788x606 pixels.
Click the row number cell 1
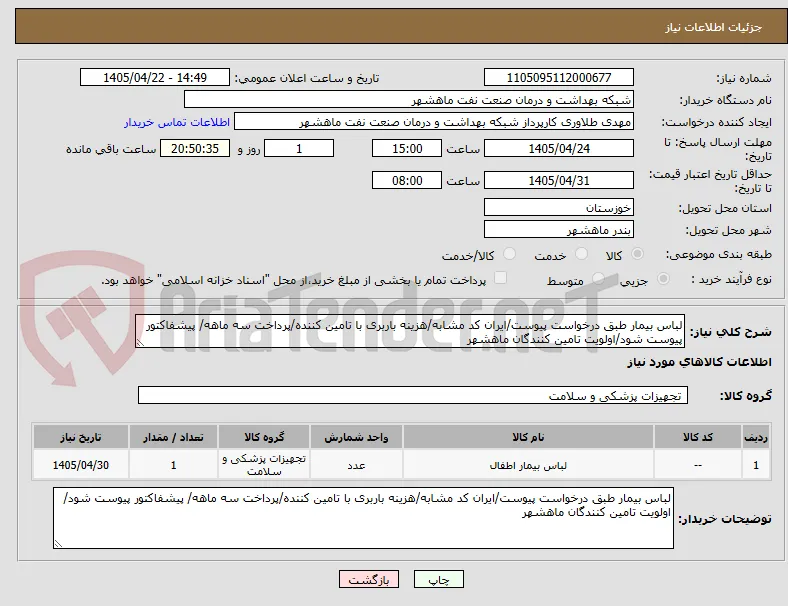pyautogui.click(x=756, y=465)
